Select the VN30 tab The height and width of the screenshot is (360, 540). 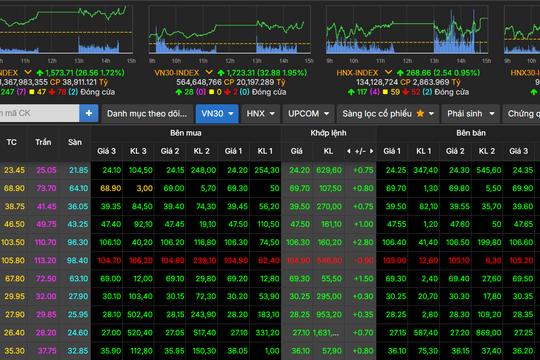click(217, 113)
